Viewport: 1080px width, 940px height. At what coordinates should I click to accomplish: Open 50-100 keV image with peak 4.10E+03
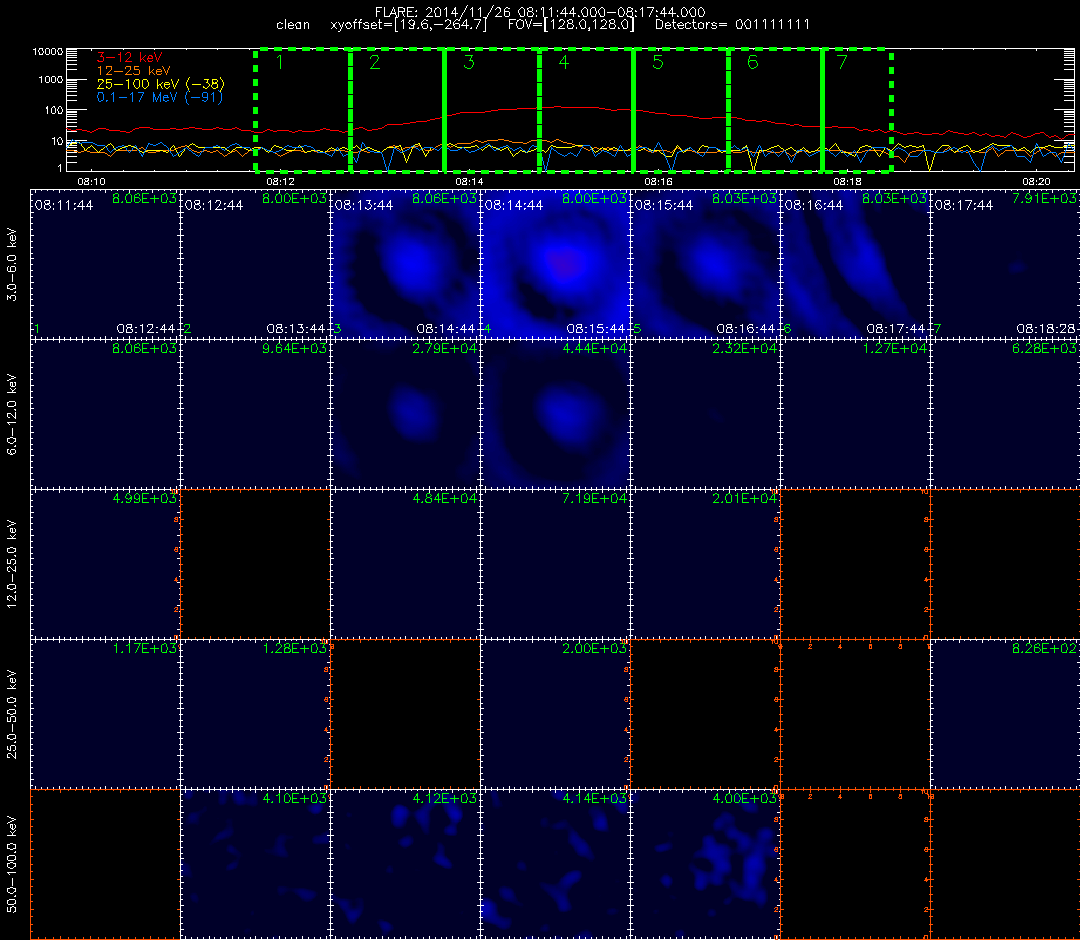point(256,864)
